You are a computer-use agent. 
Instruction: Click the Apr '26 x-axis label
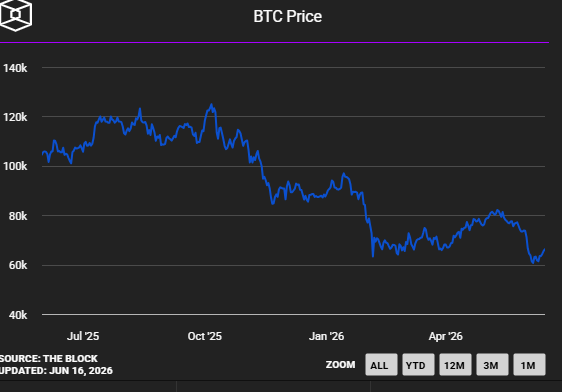[446, 336]
